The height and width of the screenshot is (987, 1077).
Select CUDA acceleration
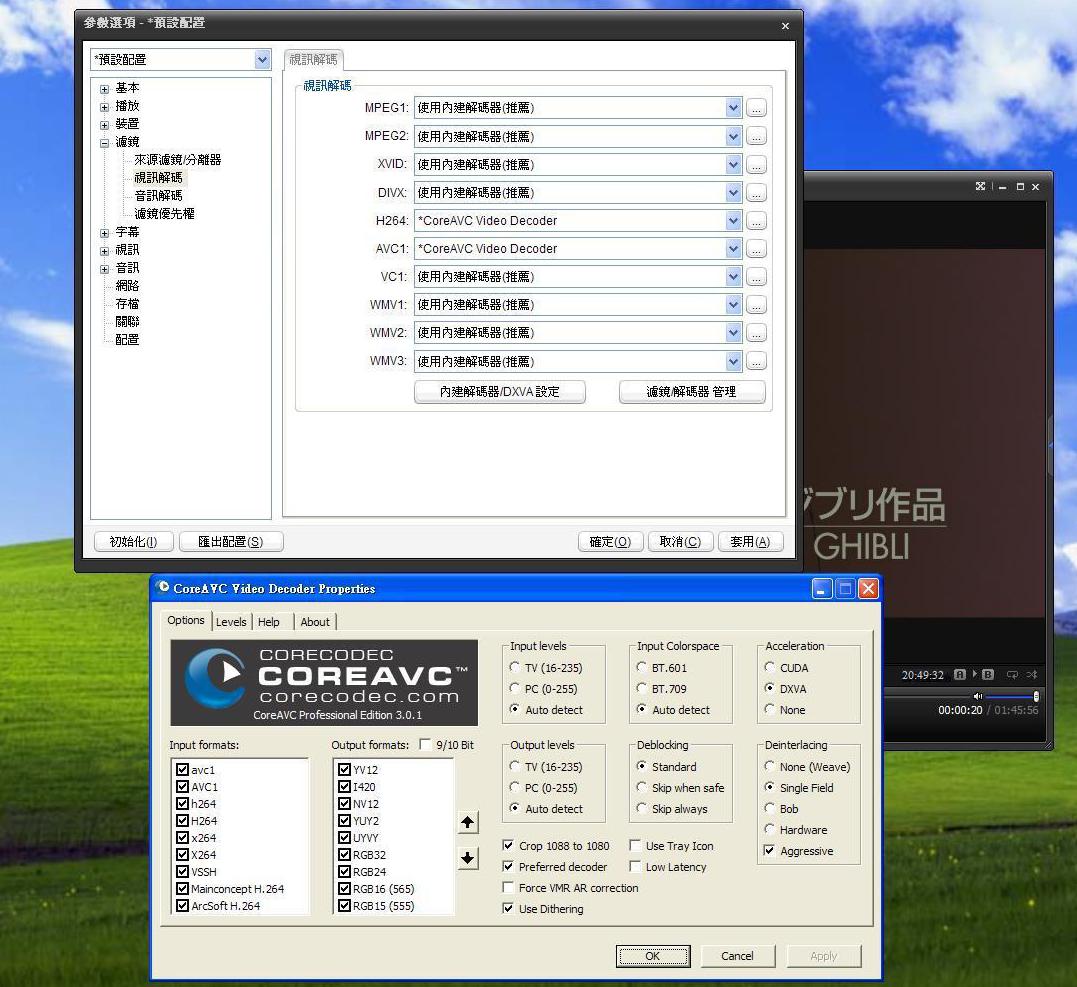click(769, 667)
